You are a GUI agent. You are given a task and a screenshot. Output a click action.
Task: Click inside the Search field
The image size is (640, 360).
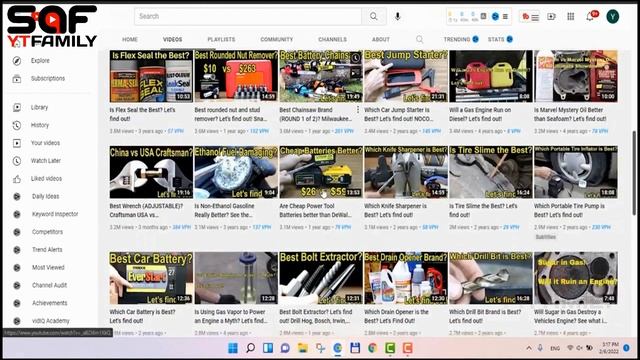click(248, 16)
